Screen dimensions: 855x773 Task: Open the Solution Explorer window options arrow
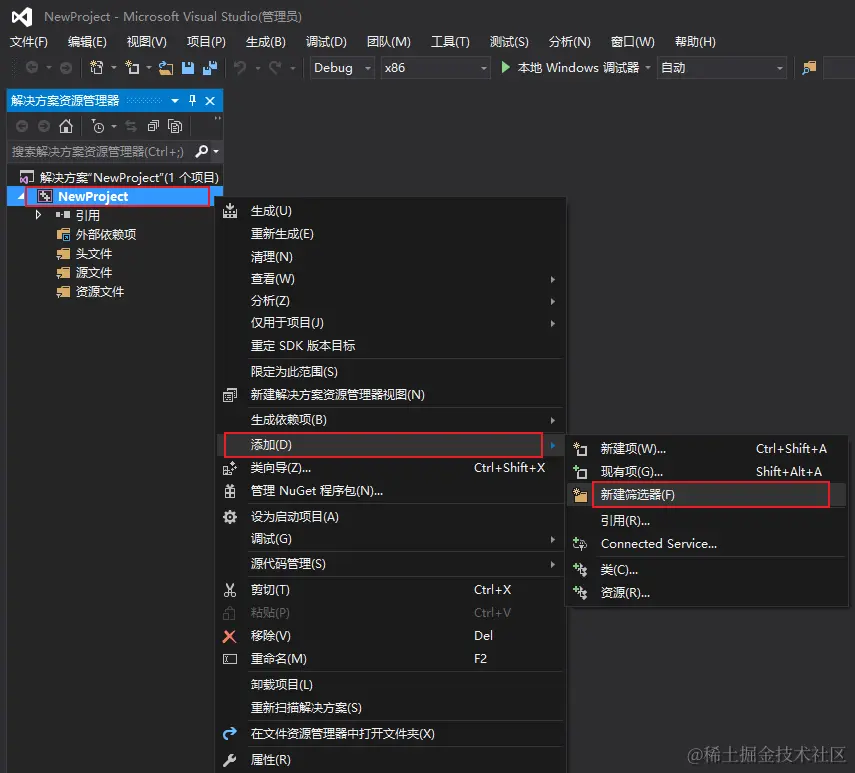[175, 101]
